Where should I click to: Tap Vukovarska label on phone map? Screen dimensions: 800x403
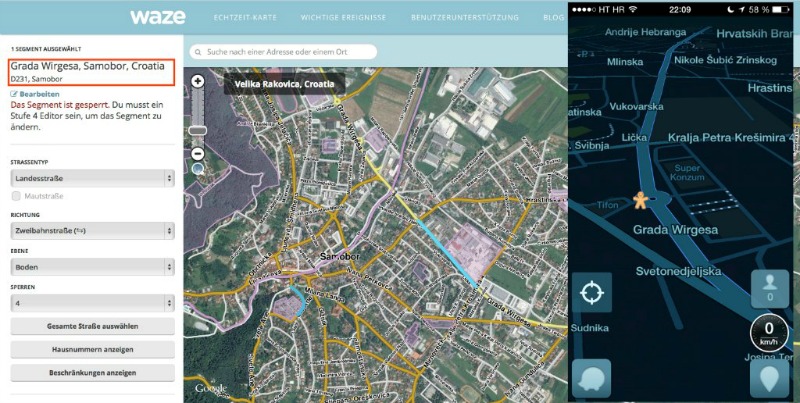coord(636,107)
